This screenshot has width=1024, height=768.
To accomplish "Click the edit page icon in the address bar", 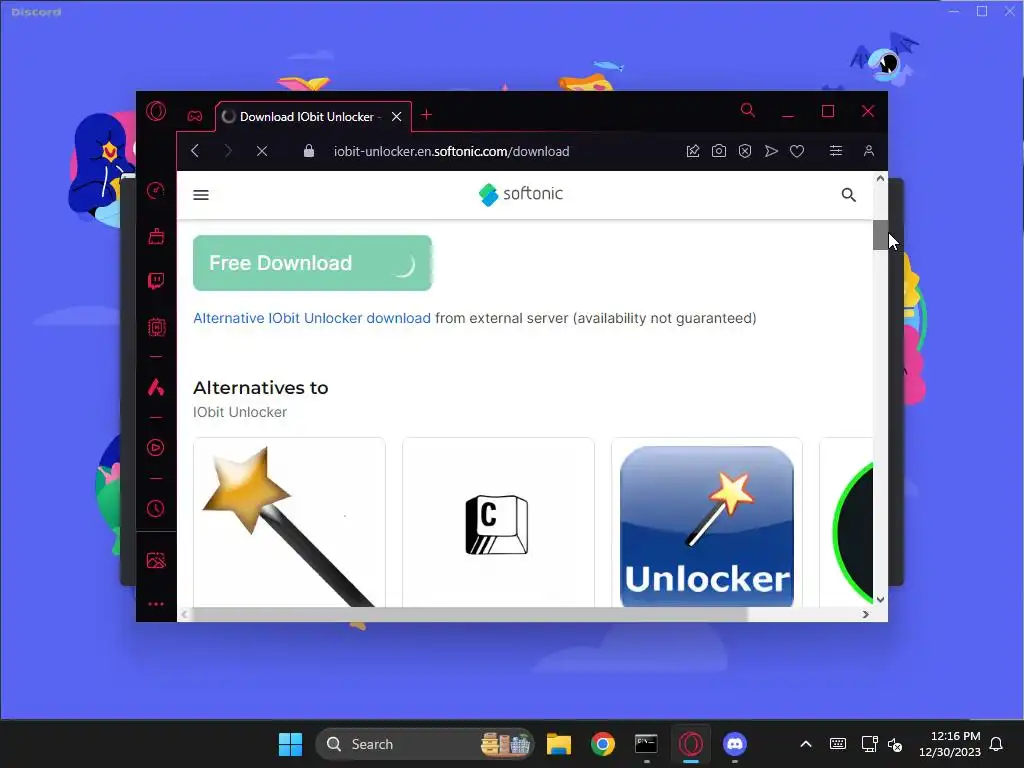I will click(x=693, y=151).
